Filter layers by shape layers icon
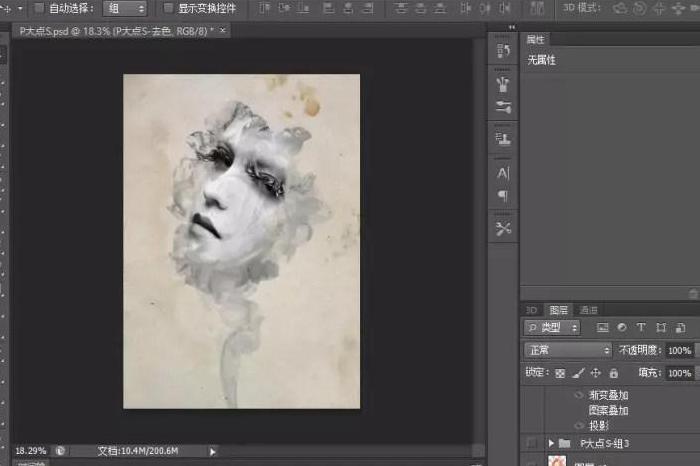The height and width of the screenshot is (466, 700). pyautogui.click(x=661, y=328)
